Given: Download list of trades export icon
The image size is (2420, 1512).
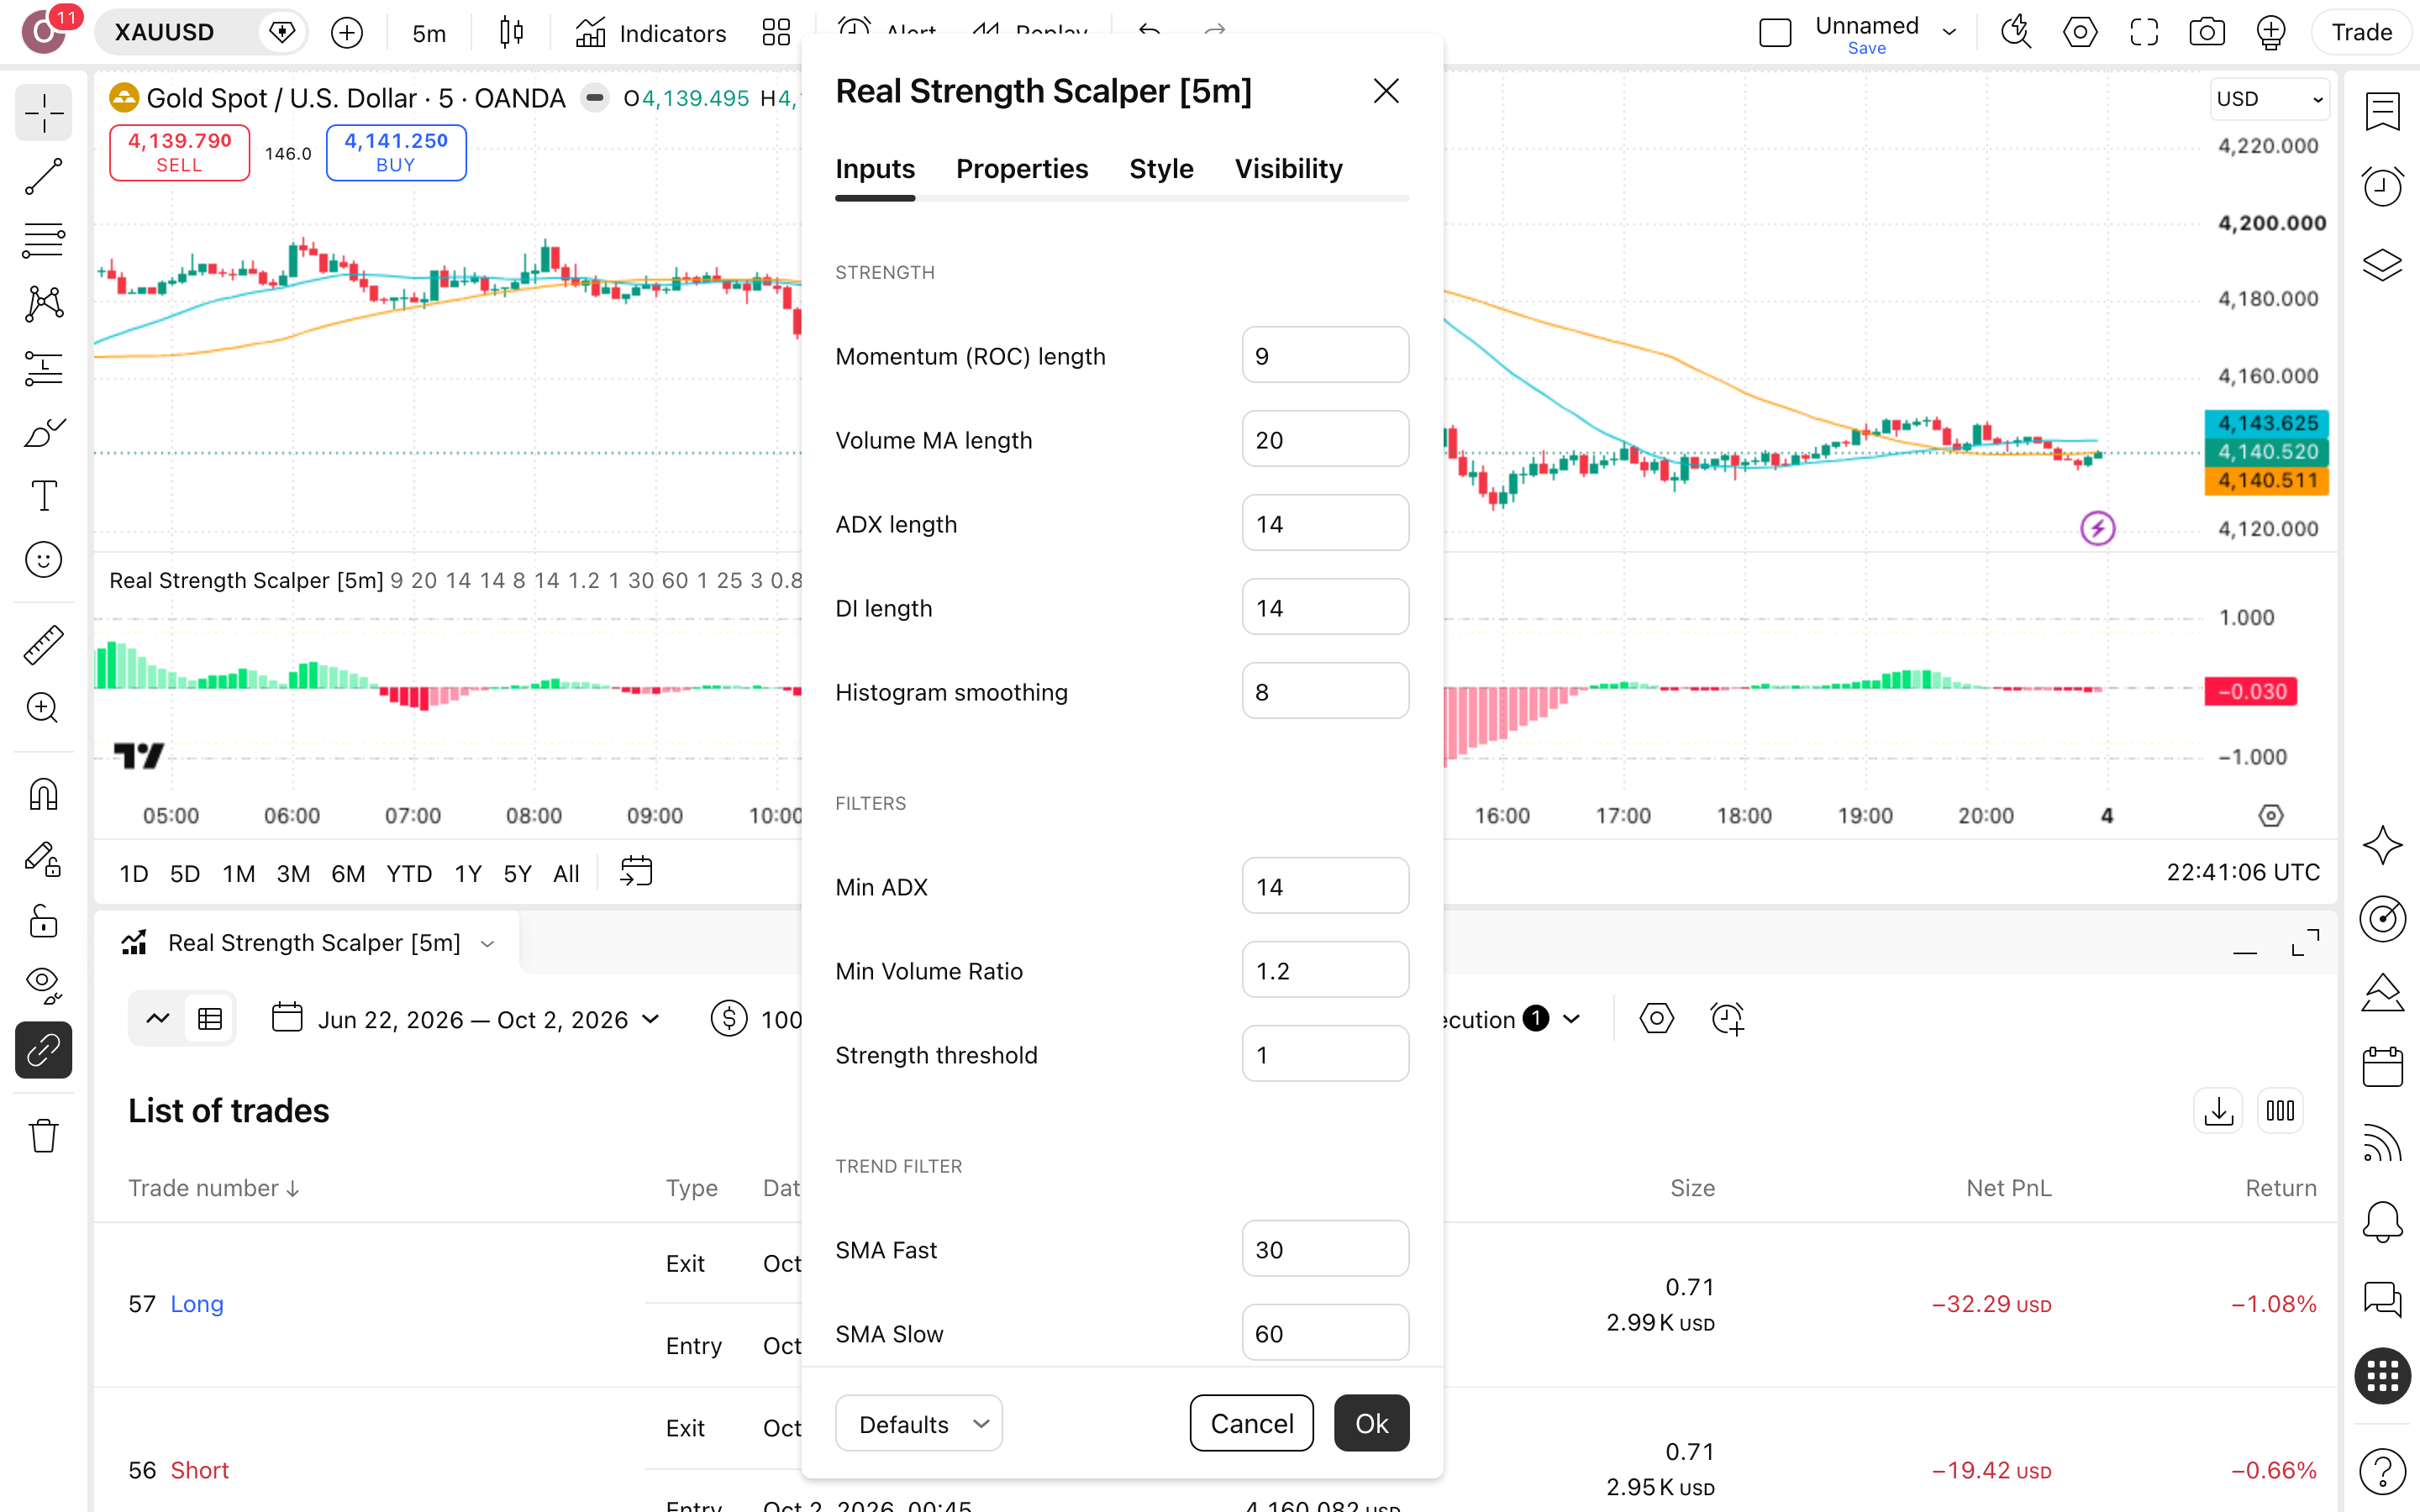Looking at the screenshot, I should click(2218, 1111).
